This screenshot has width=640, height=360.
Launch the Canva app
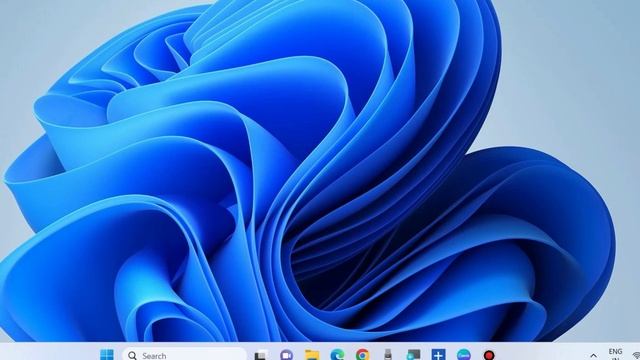pyautogui.click(x=464, y=355)
